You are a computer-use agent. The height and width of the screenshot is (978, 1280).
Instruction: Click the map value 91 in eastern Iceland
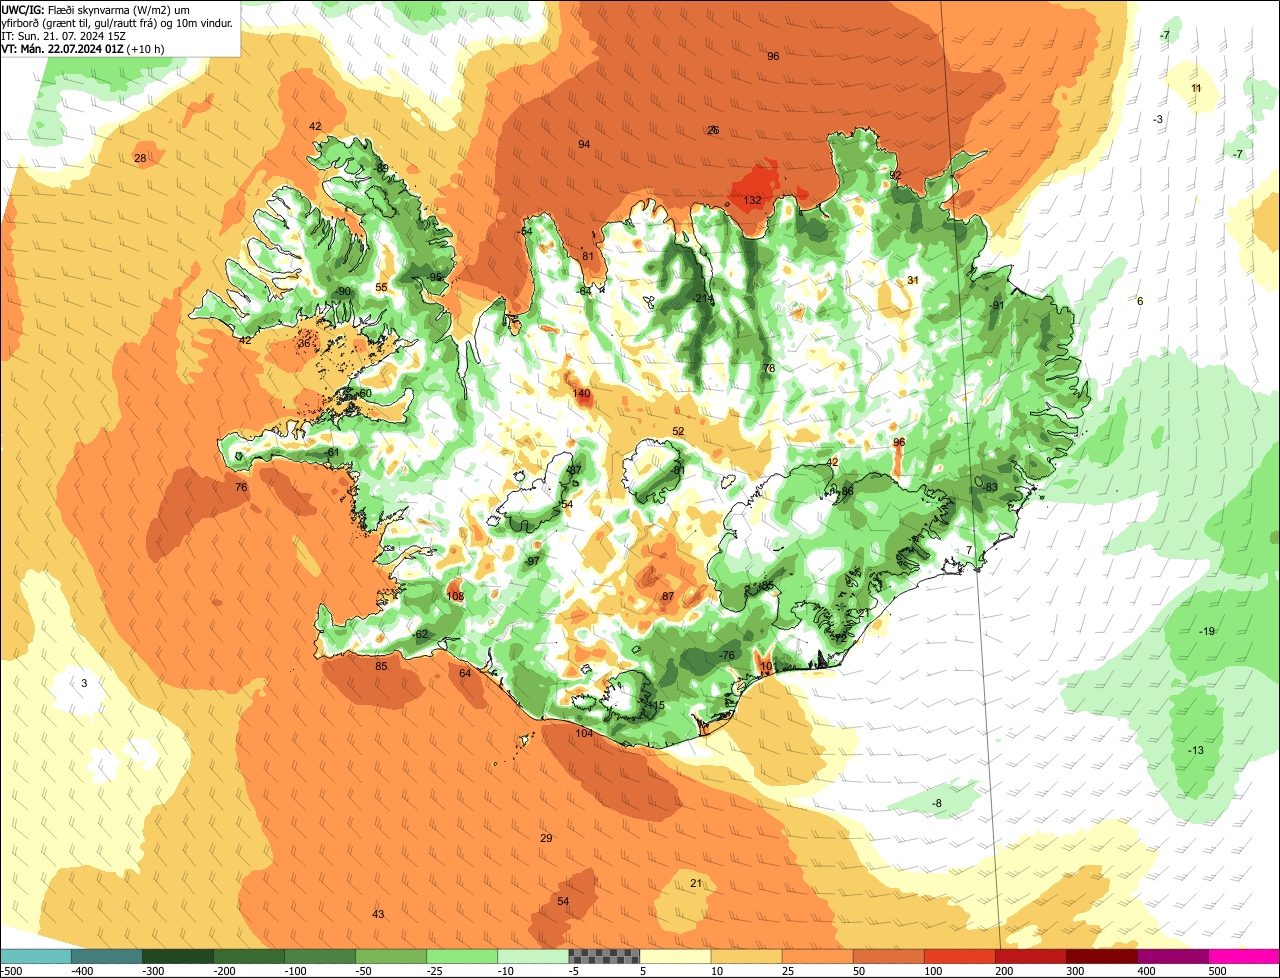pos(997,305)
